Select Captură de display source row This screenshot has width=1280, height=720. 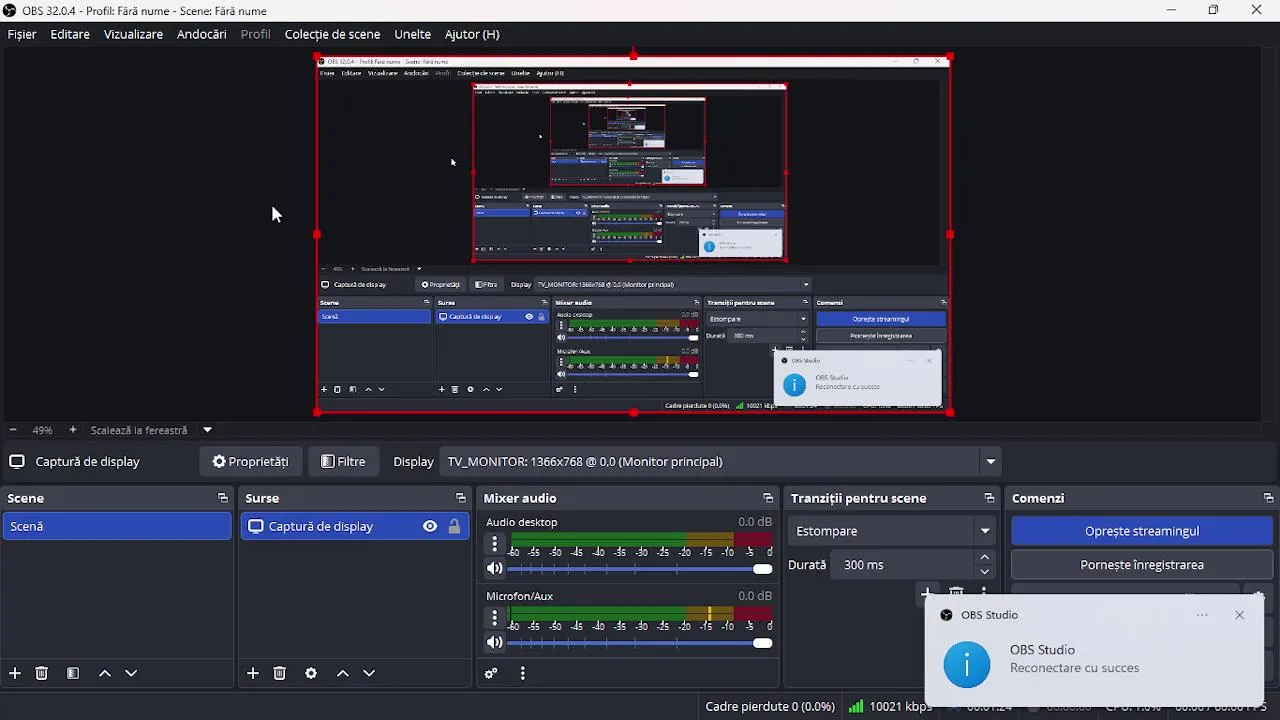click(x=354, y=526)
